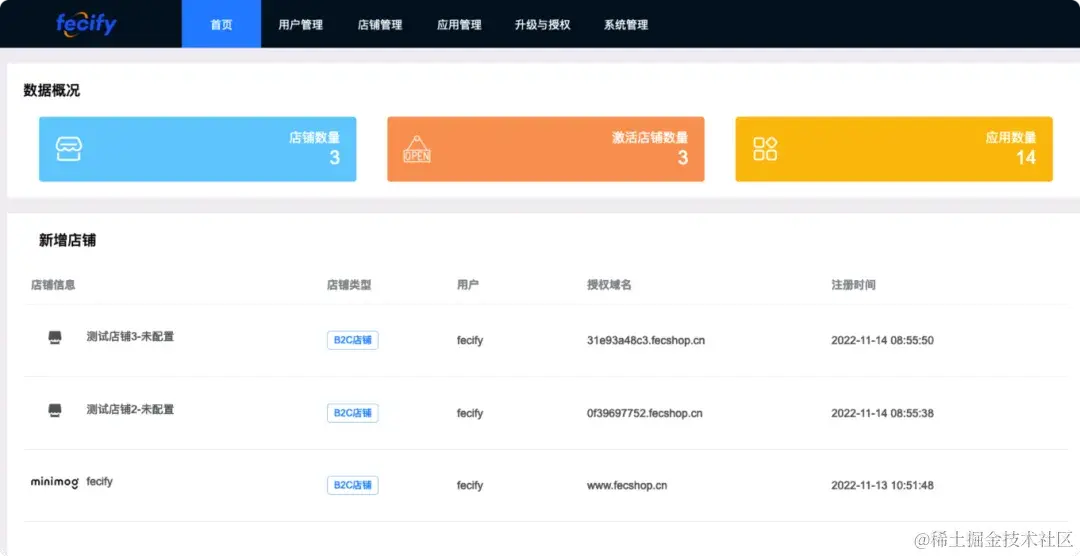
Task: Click the minimog logo in fecify row
Action: coord(54,482)
